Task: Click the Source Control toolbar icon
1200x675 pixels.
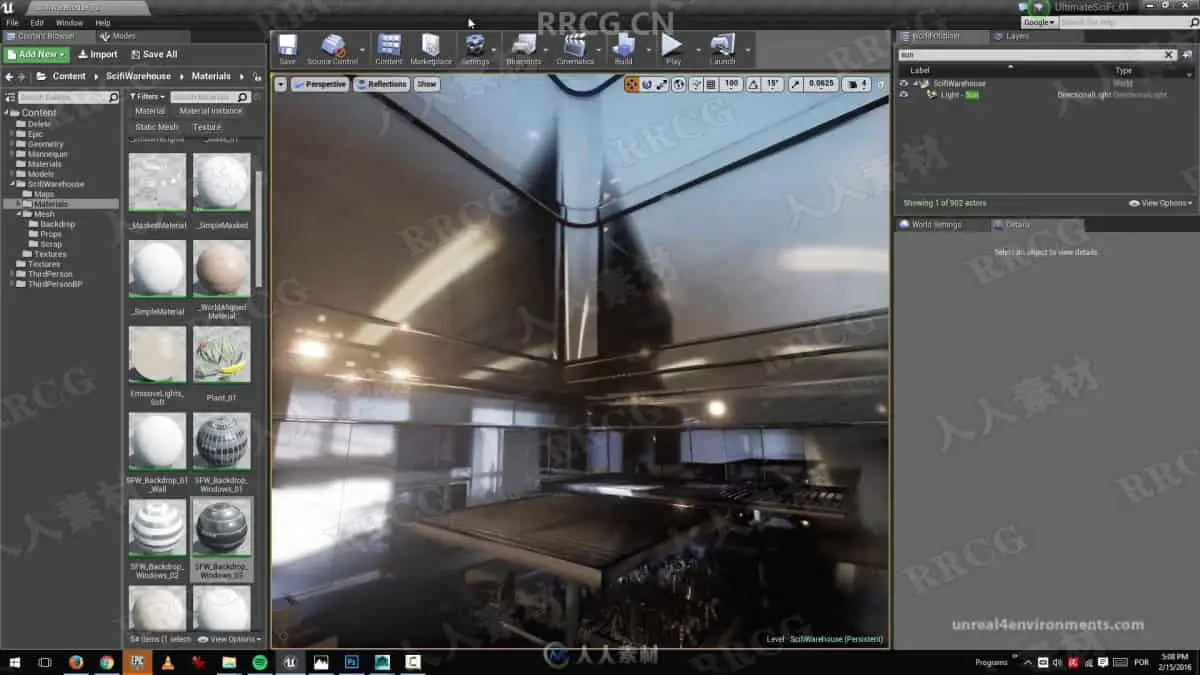Action: [332, 47]
